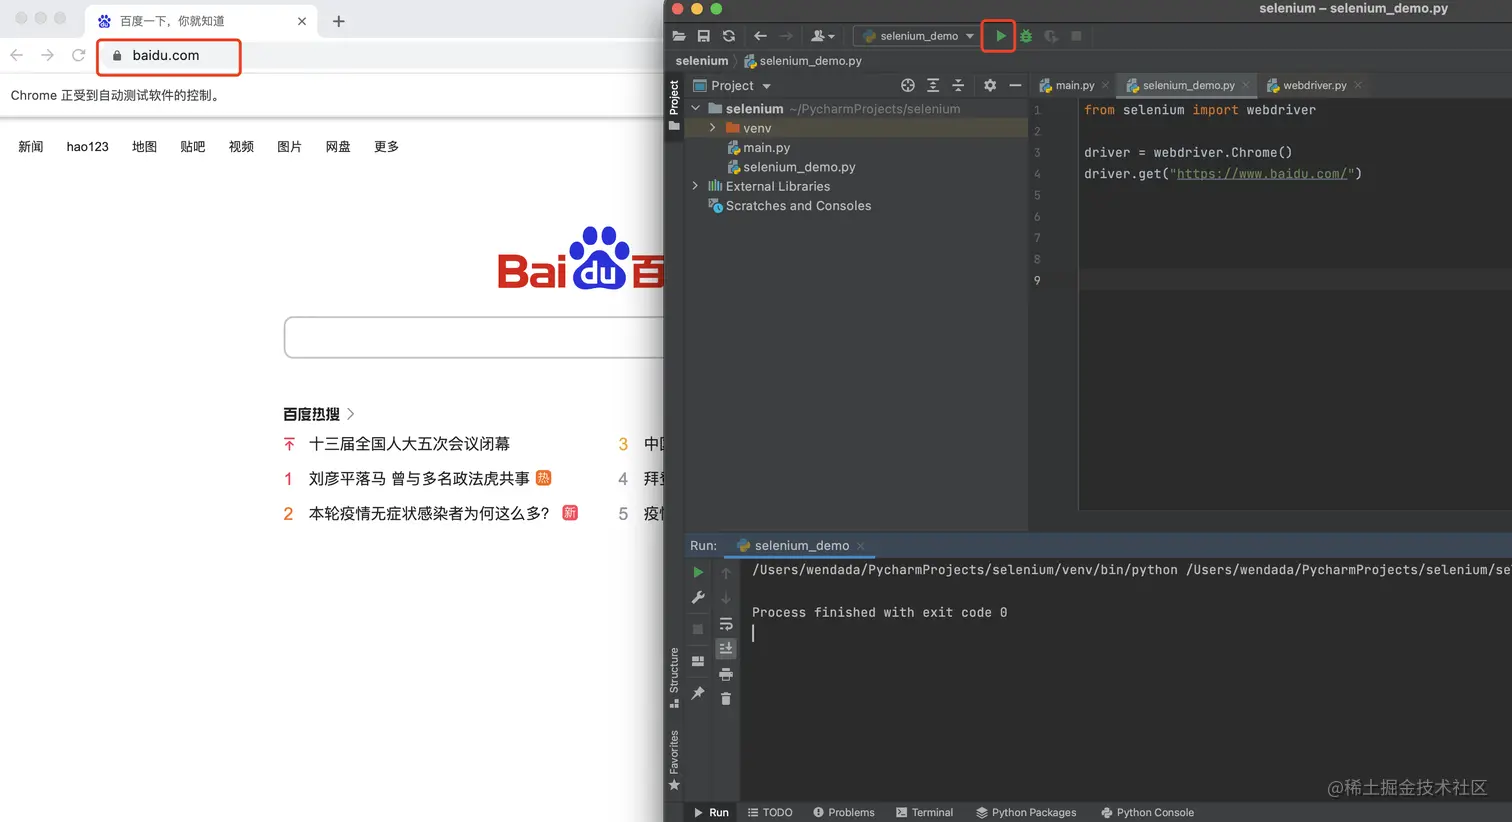Viewport: 1512px width, 822px height.
Task: Rerun with Run panel green play
Action: pos(698,573)
